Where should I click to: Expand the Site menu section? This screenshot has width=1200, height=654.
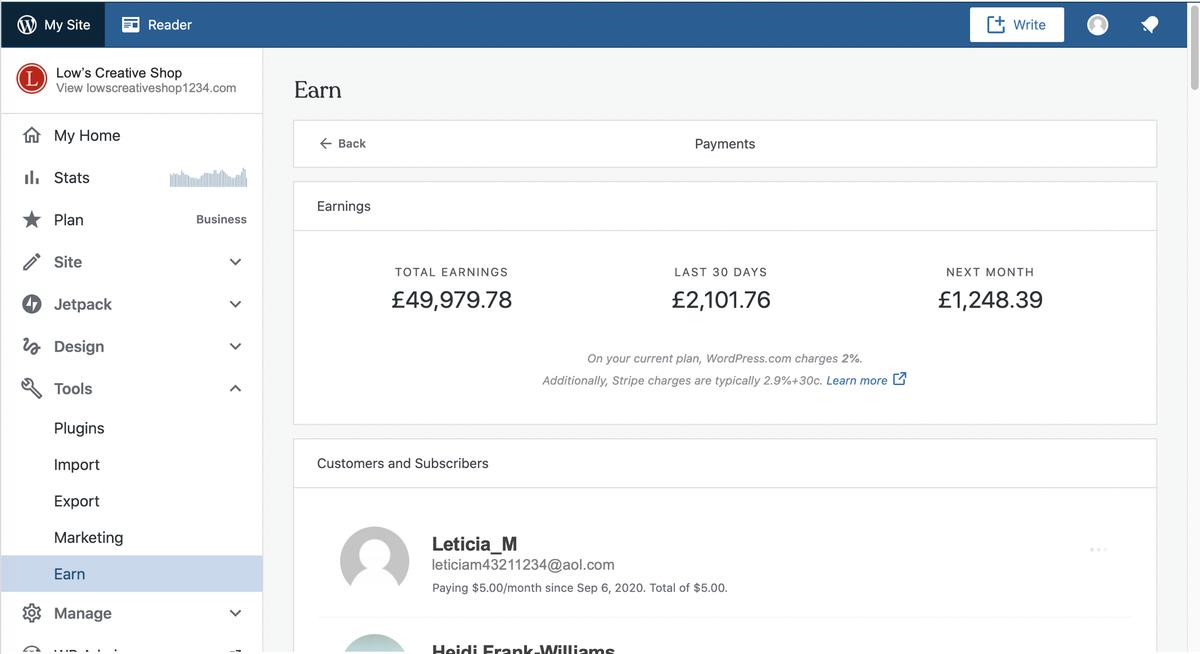point(235,262)
